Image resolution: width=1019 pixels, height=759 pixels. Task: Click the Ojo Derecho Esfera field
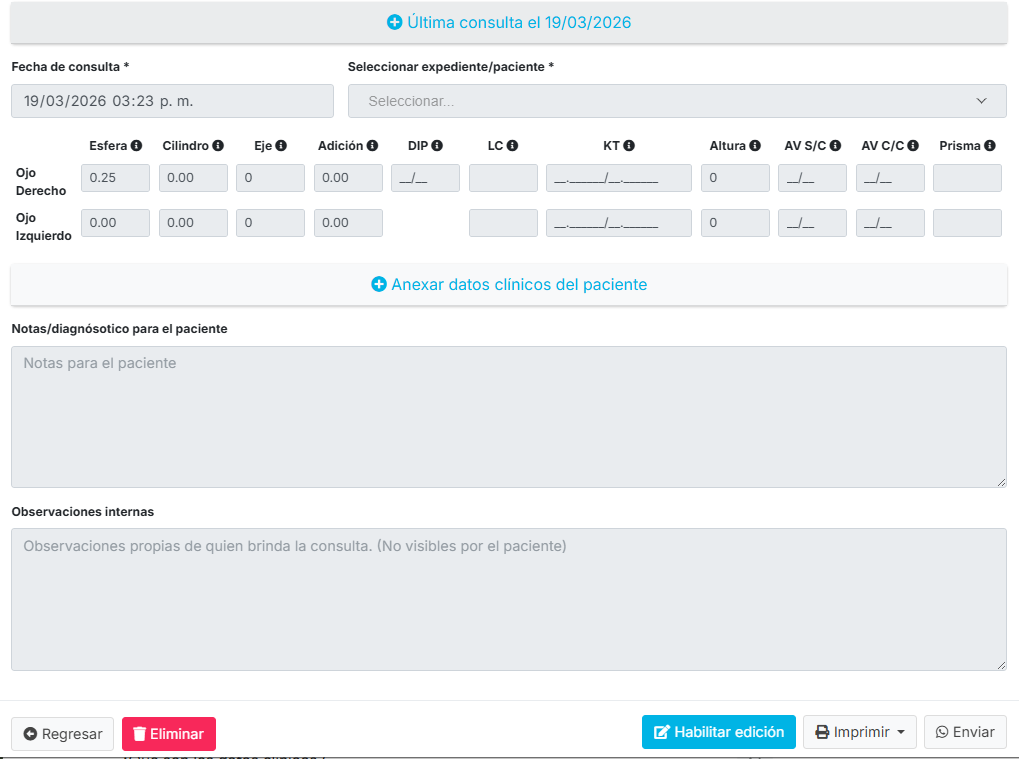pos(115,178)
